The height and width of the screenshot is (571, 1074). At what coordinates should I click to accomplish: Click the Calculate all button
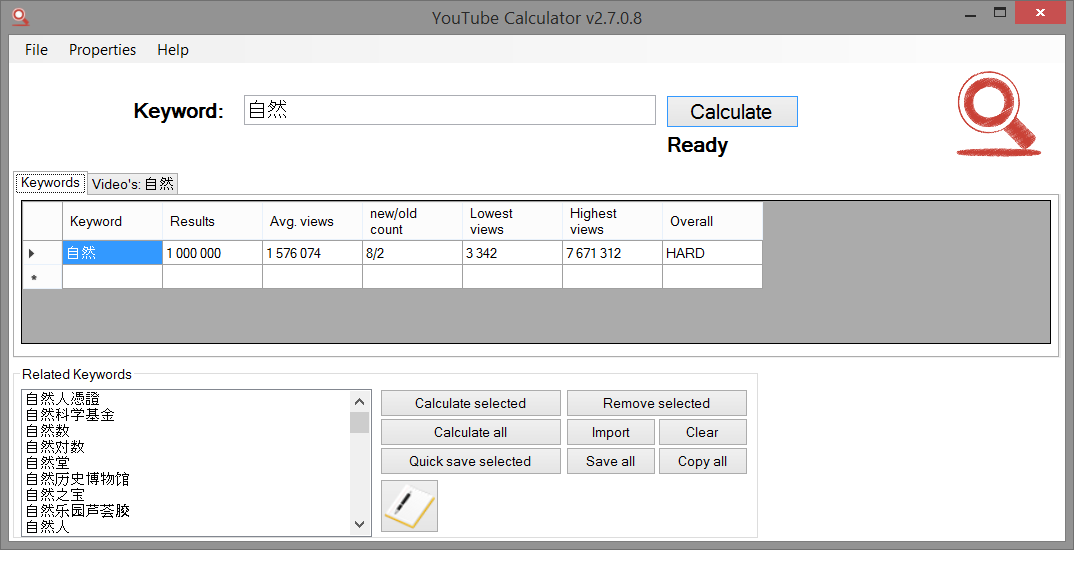471,432
